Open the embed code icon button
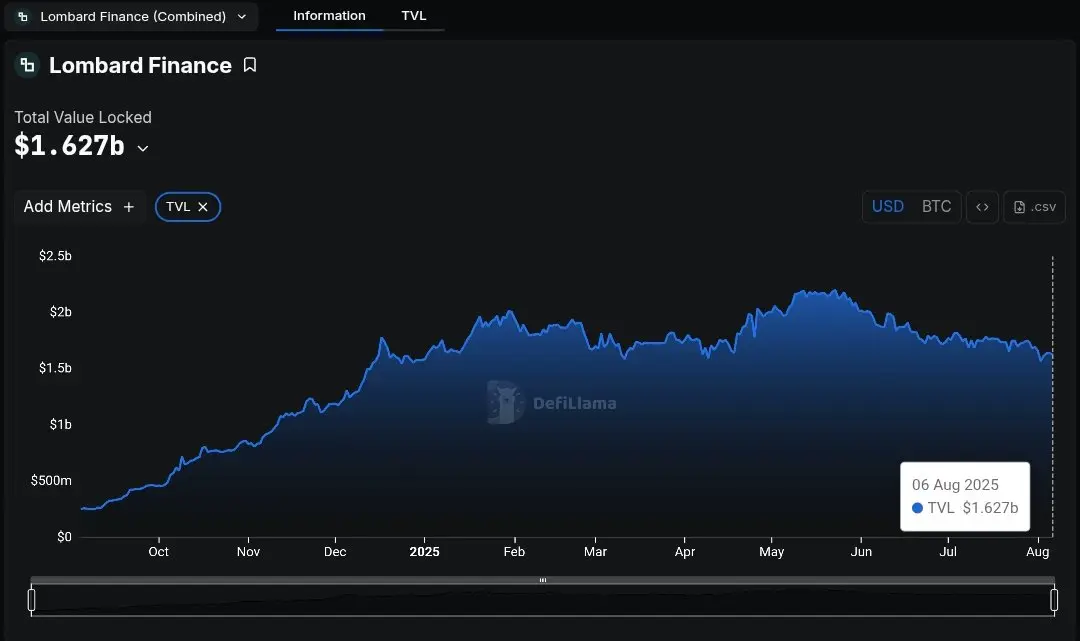 [x=982, y=207]
